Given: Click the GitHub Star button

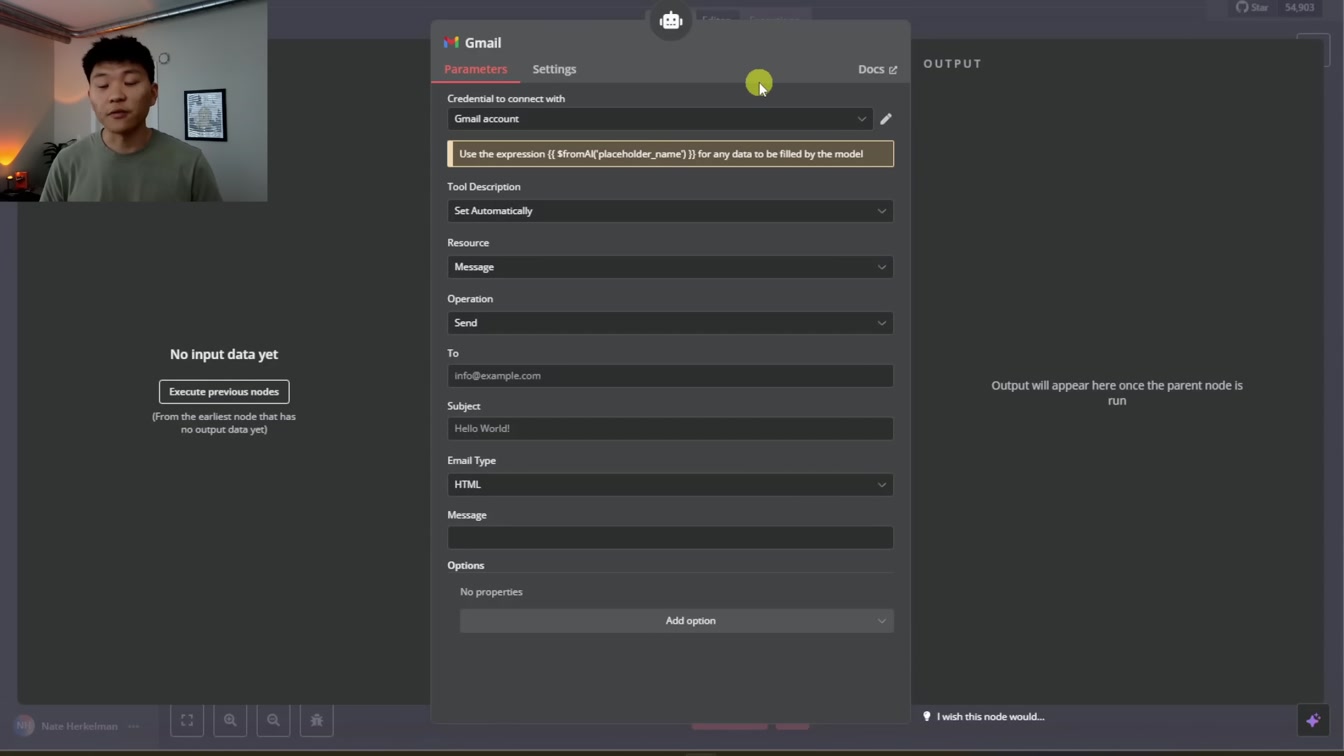Looking at the screenshot, I should (1252, 7).
